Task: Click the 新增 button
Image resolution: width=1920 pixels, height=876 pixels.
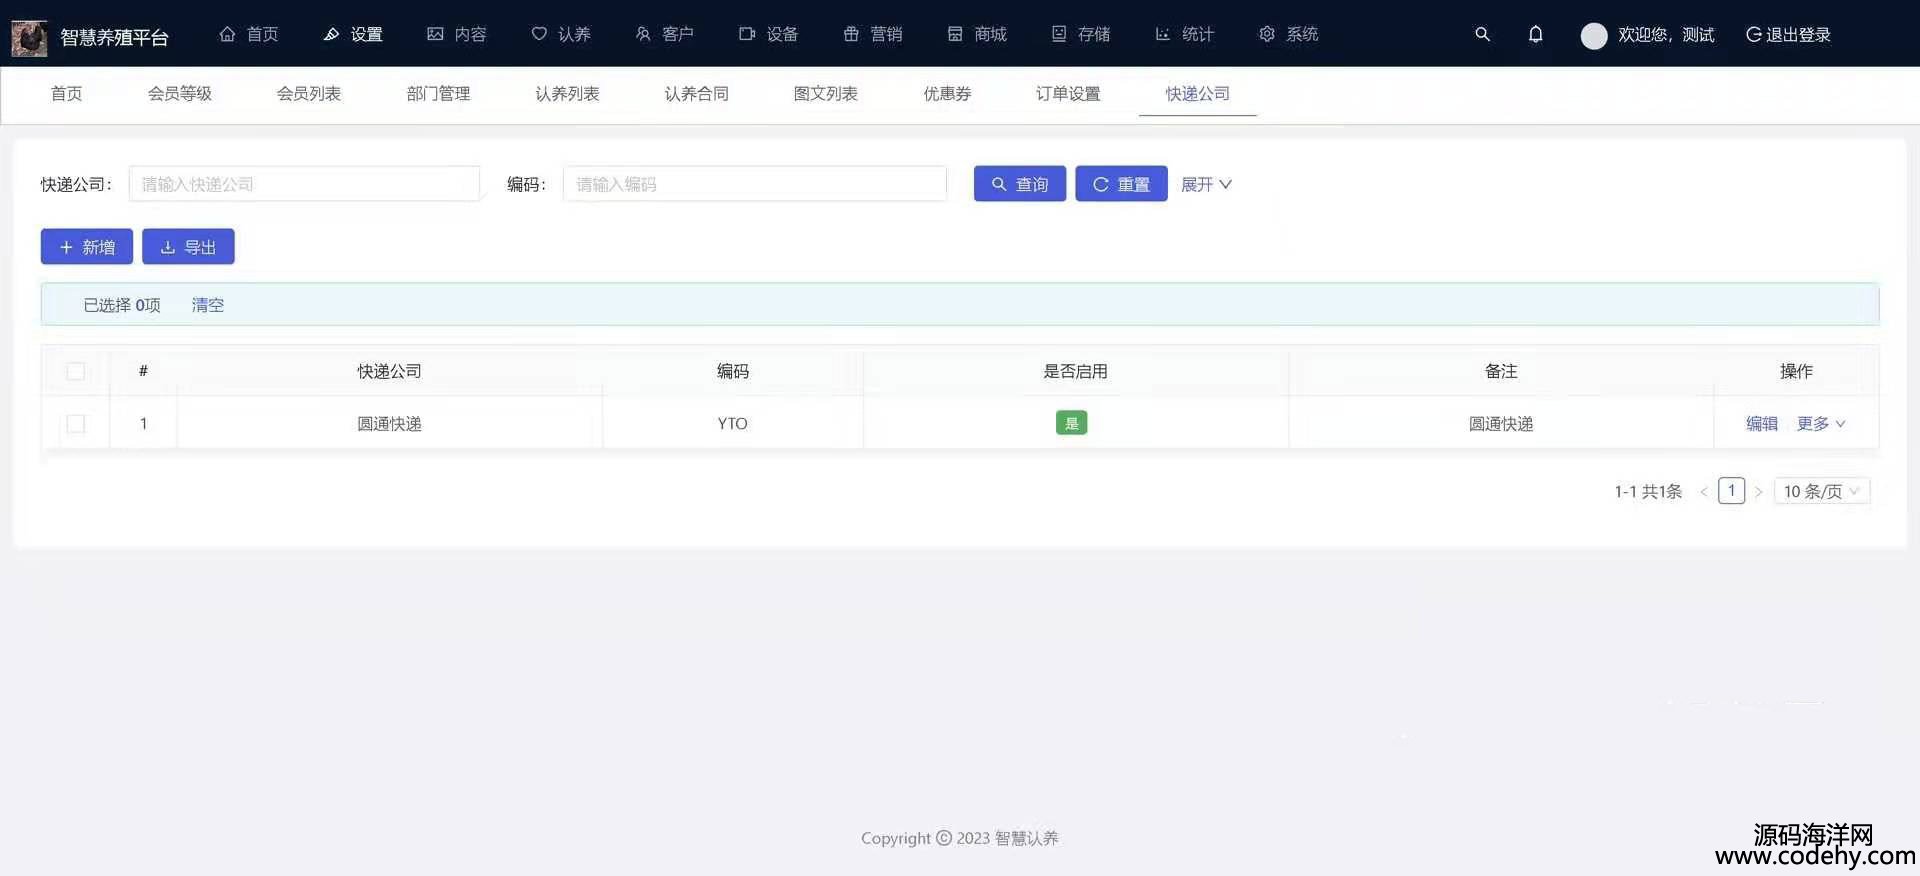Action: click(x=87, y=247)
